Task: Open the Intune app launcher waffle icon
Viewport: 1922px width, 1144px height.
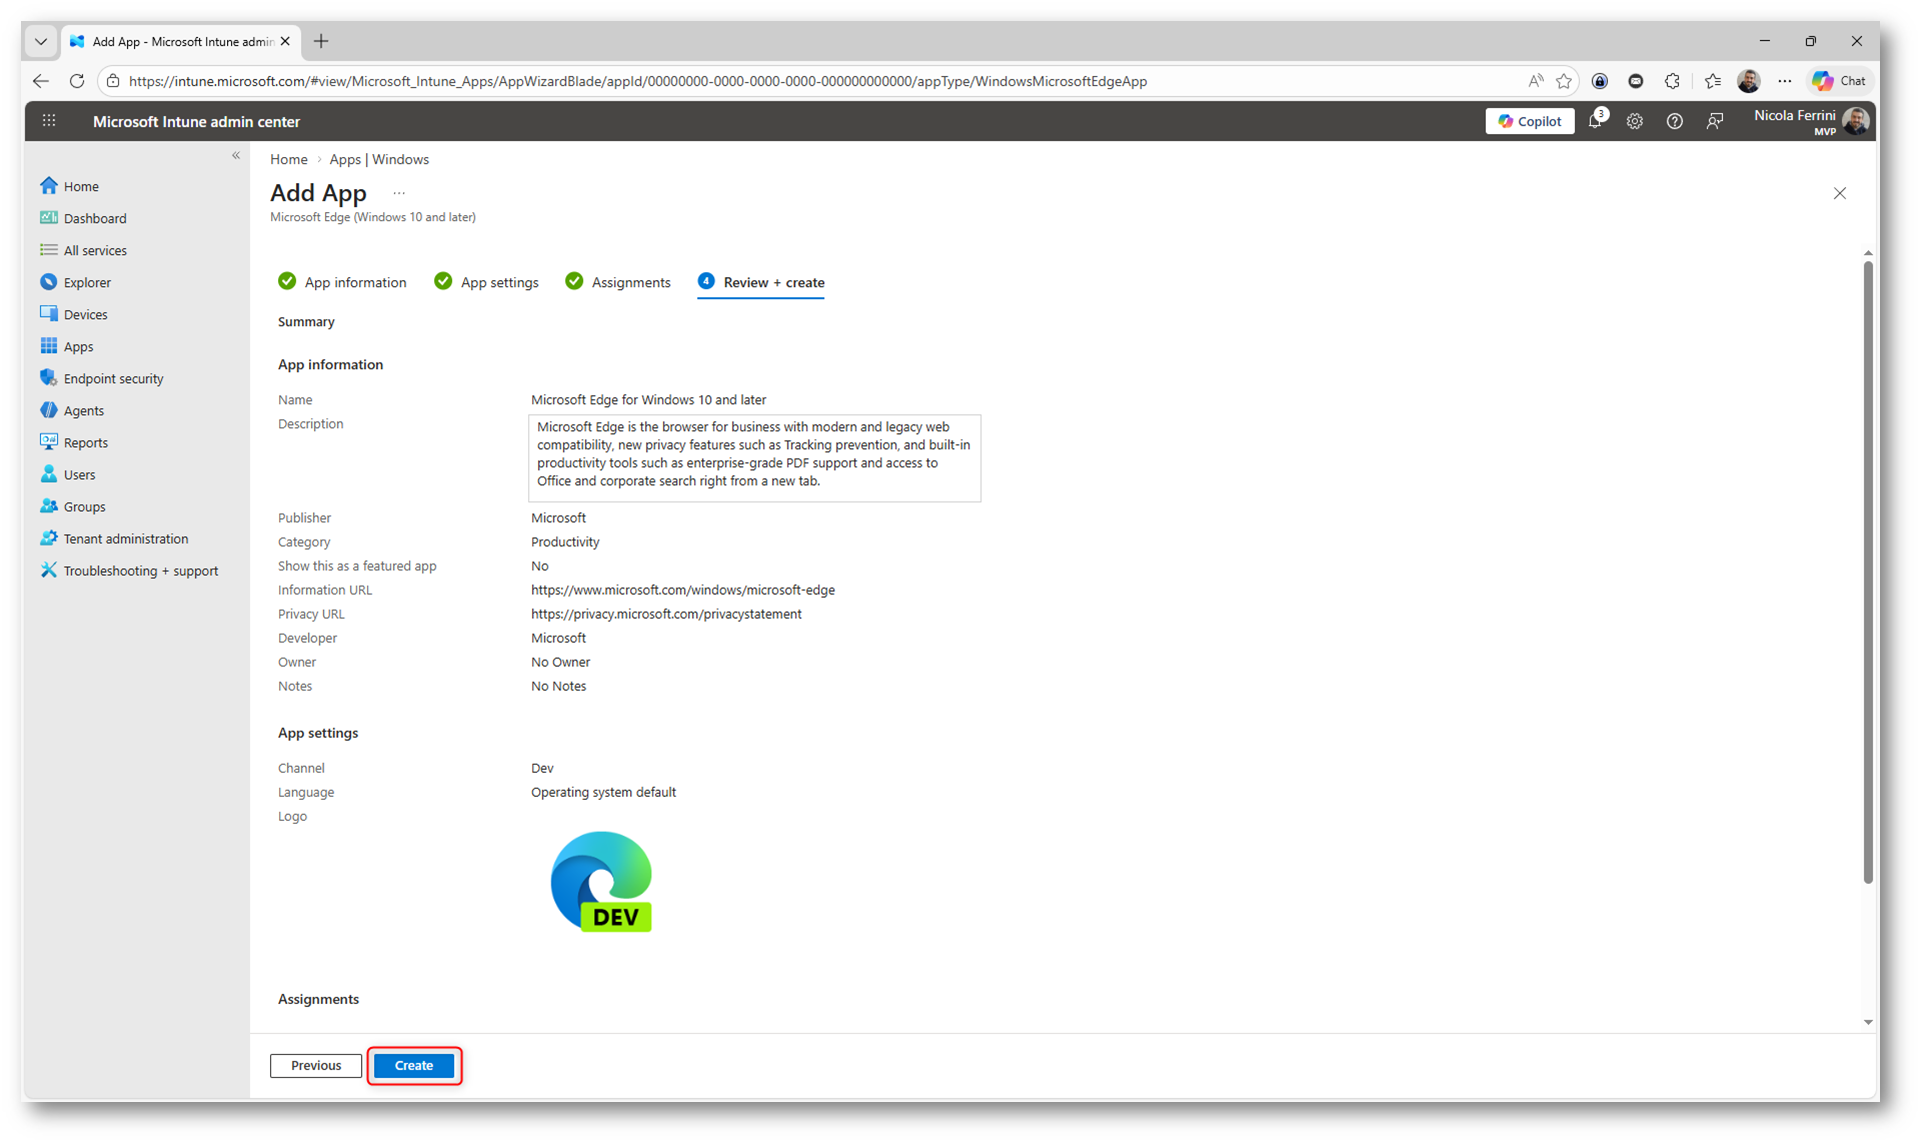Action: pos(49,121)
